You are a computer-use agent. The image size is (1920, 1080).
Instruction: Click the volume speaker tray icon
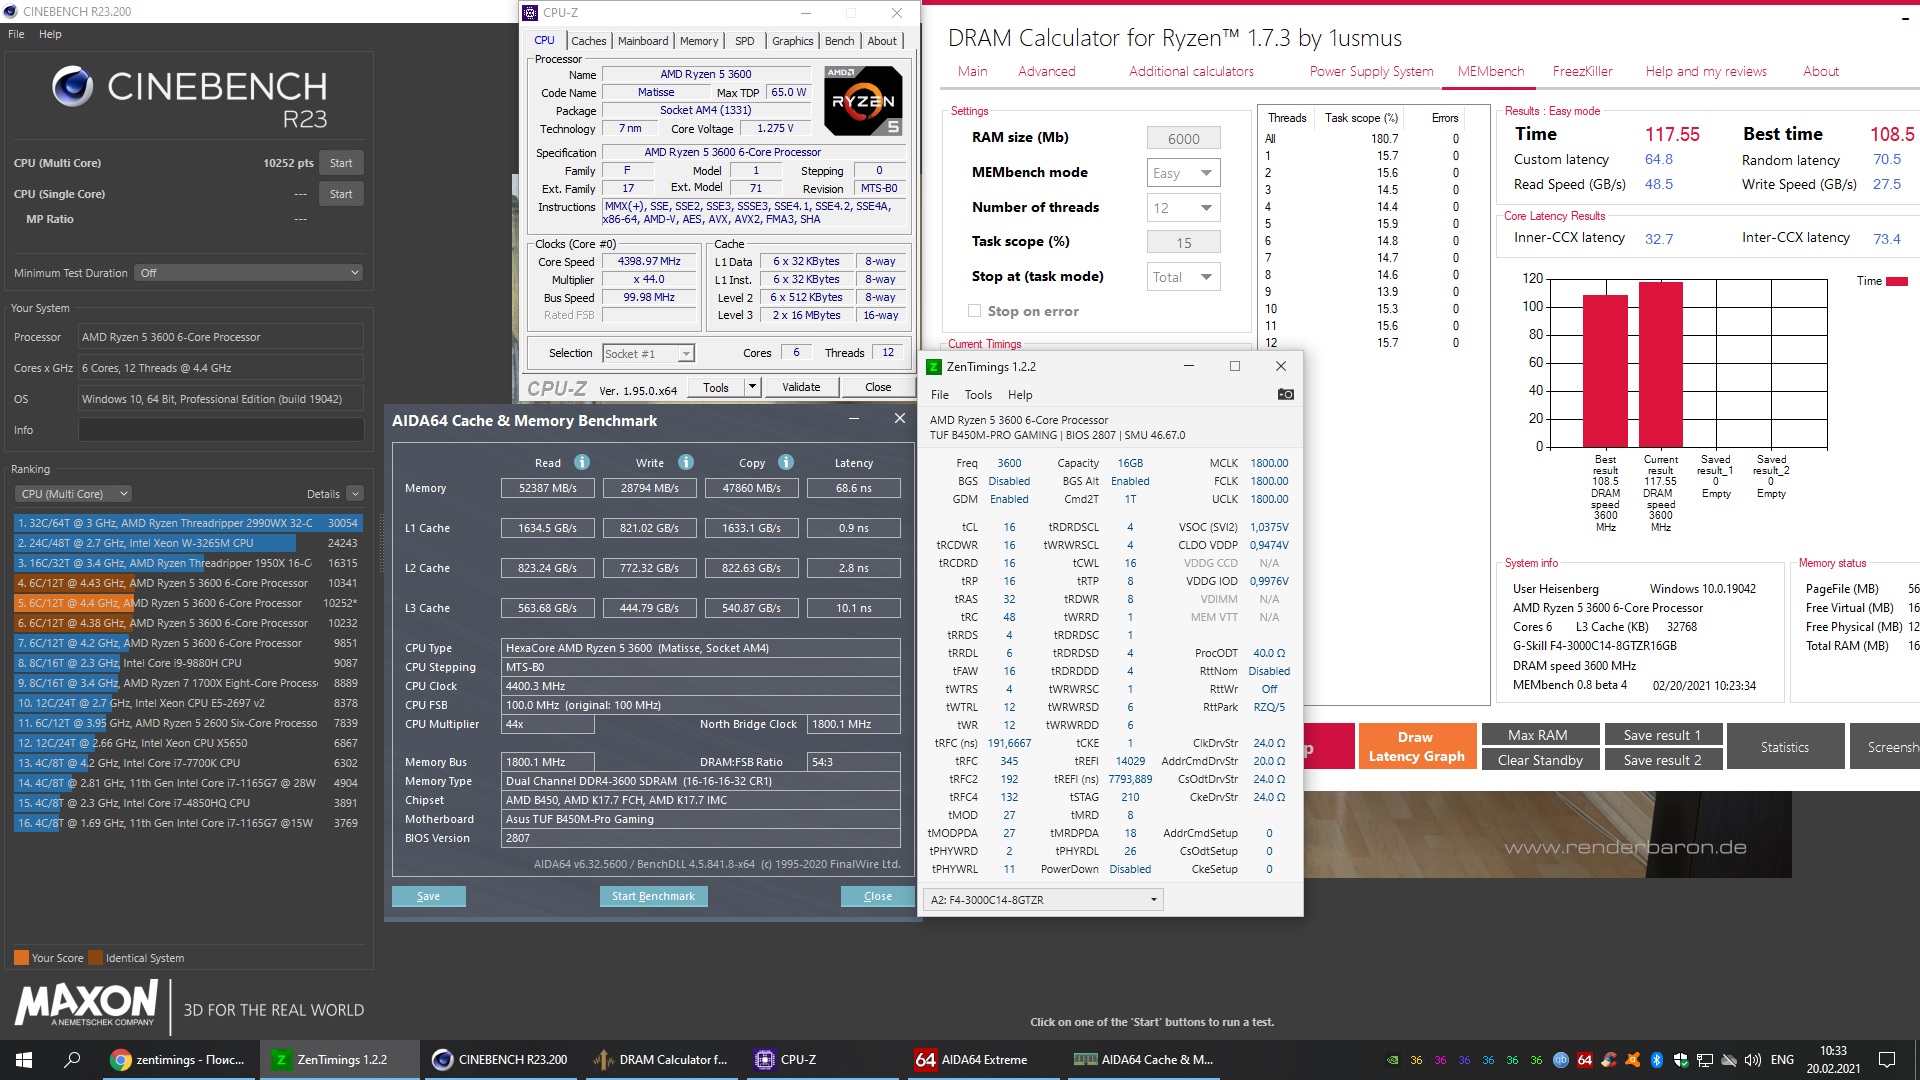tap(1753, 1059)
